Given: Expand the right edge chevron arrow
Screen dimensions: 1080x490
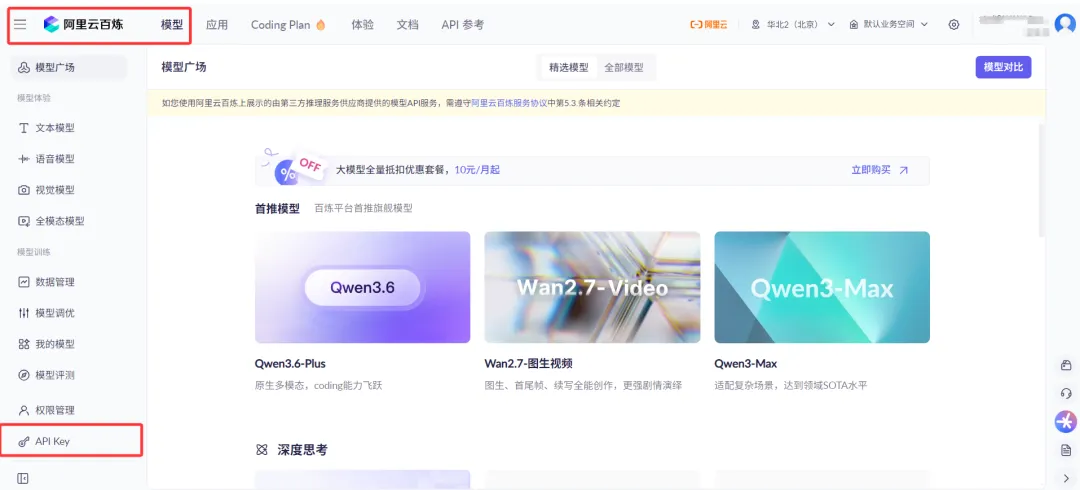Looking at the screenshot, I should click(1066, 478).
